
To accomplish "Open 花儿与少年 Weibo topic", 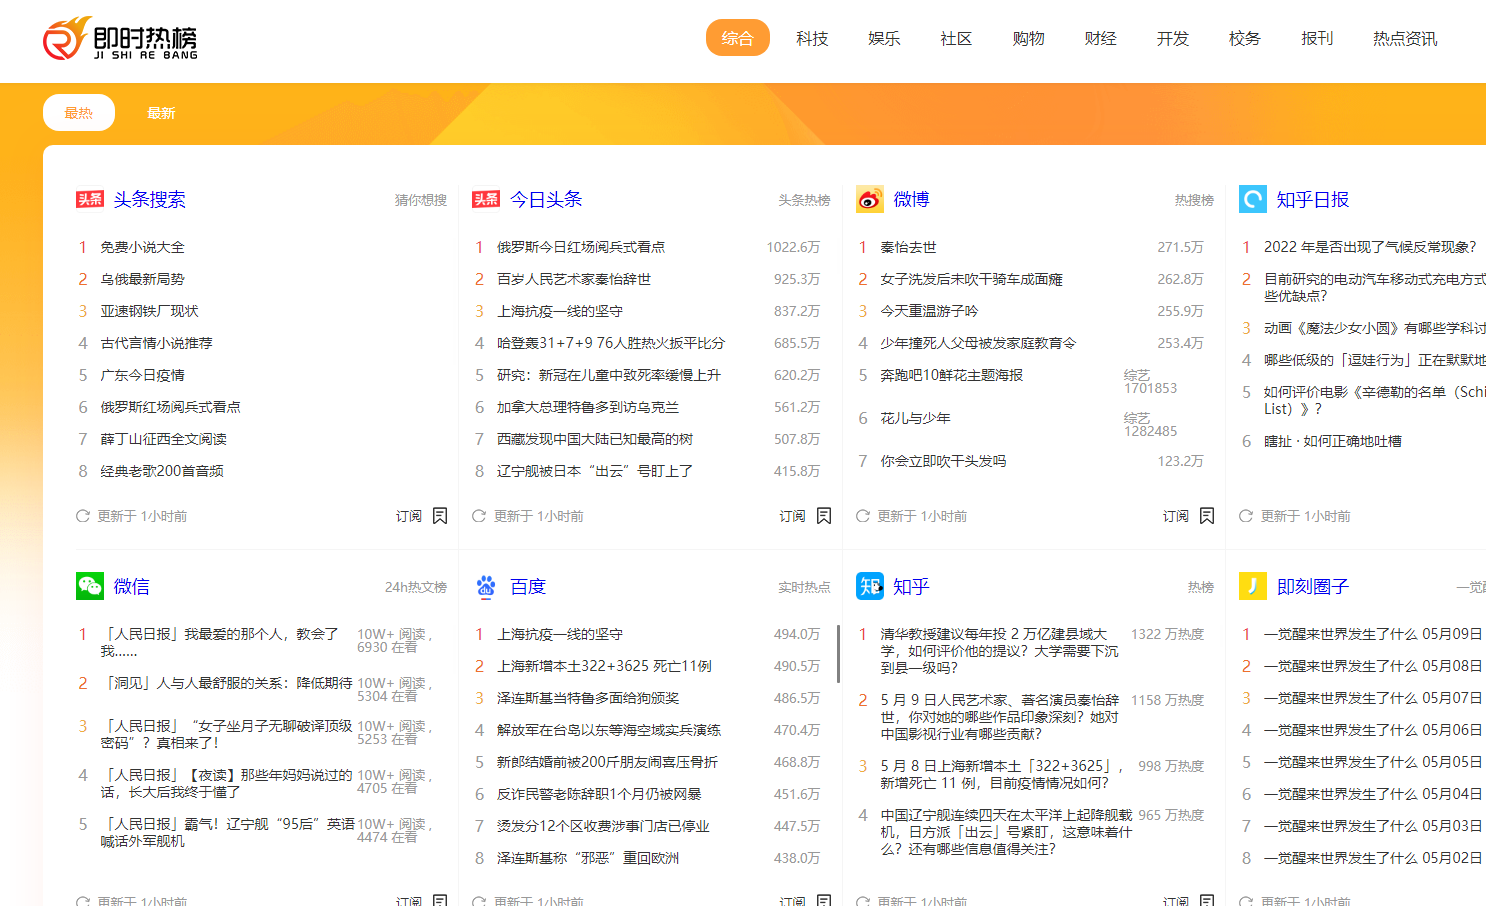I will pyautogui.click(x=915, y=418).
